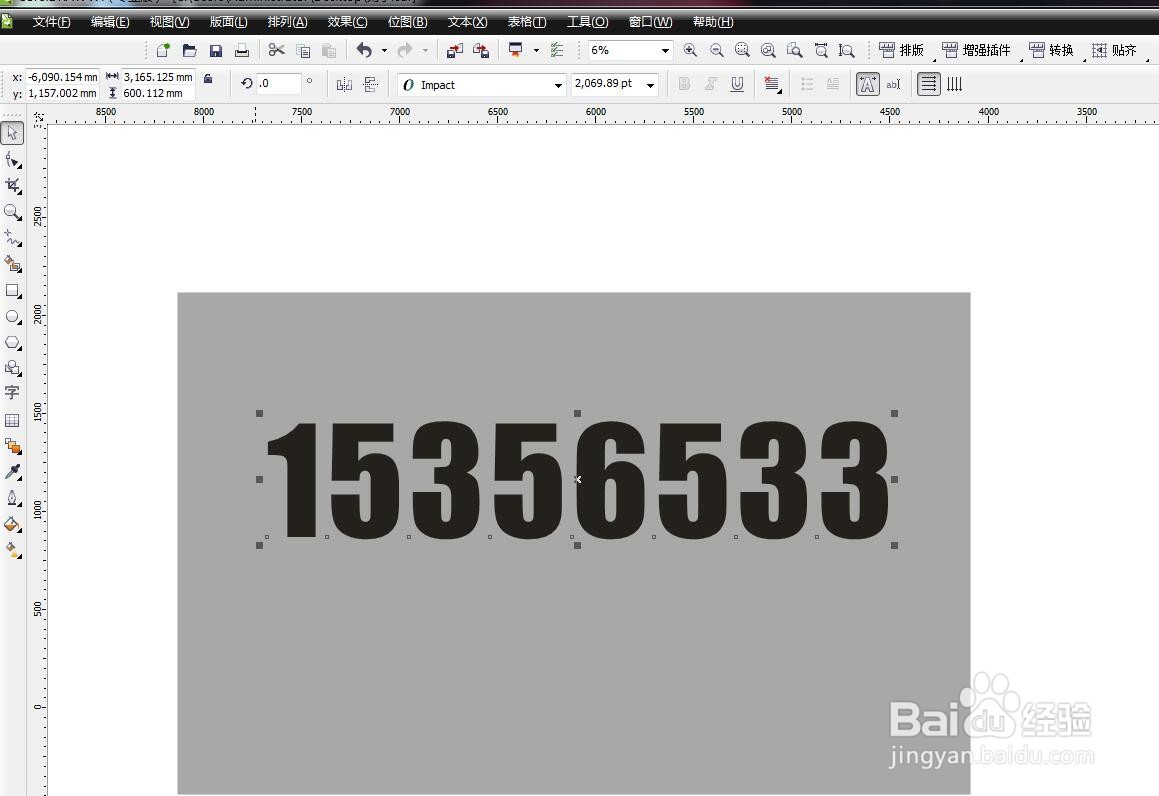Activate the Zoom tool in toolbox
Image resolution: width=1159 pixels, height=796 pixels.
point(12,212)
